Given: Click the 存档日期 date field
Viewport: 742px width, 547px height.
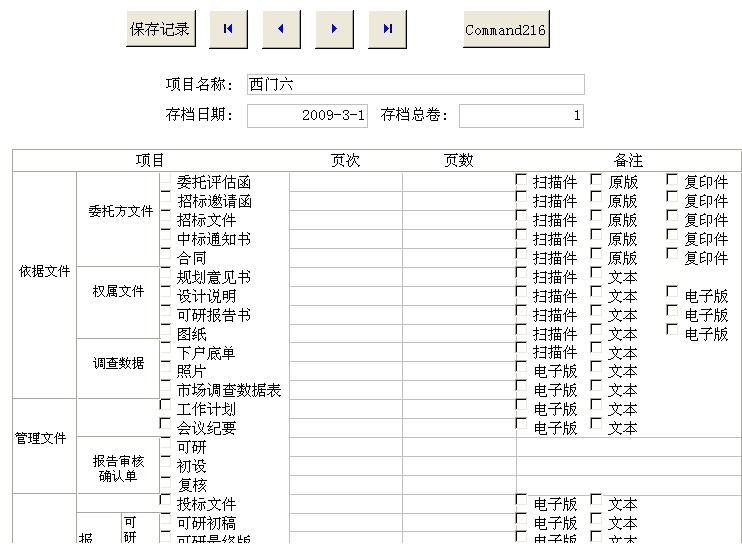Looking at the screenshot, I should (x=307, y=115).
